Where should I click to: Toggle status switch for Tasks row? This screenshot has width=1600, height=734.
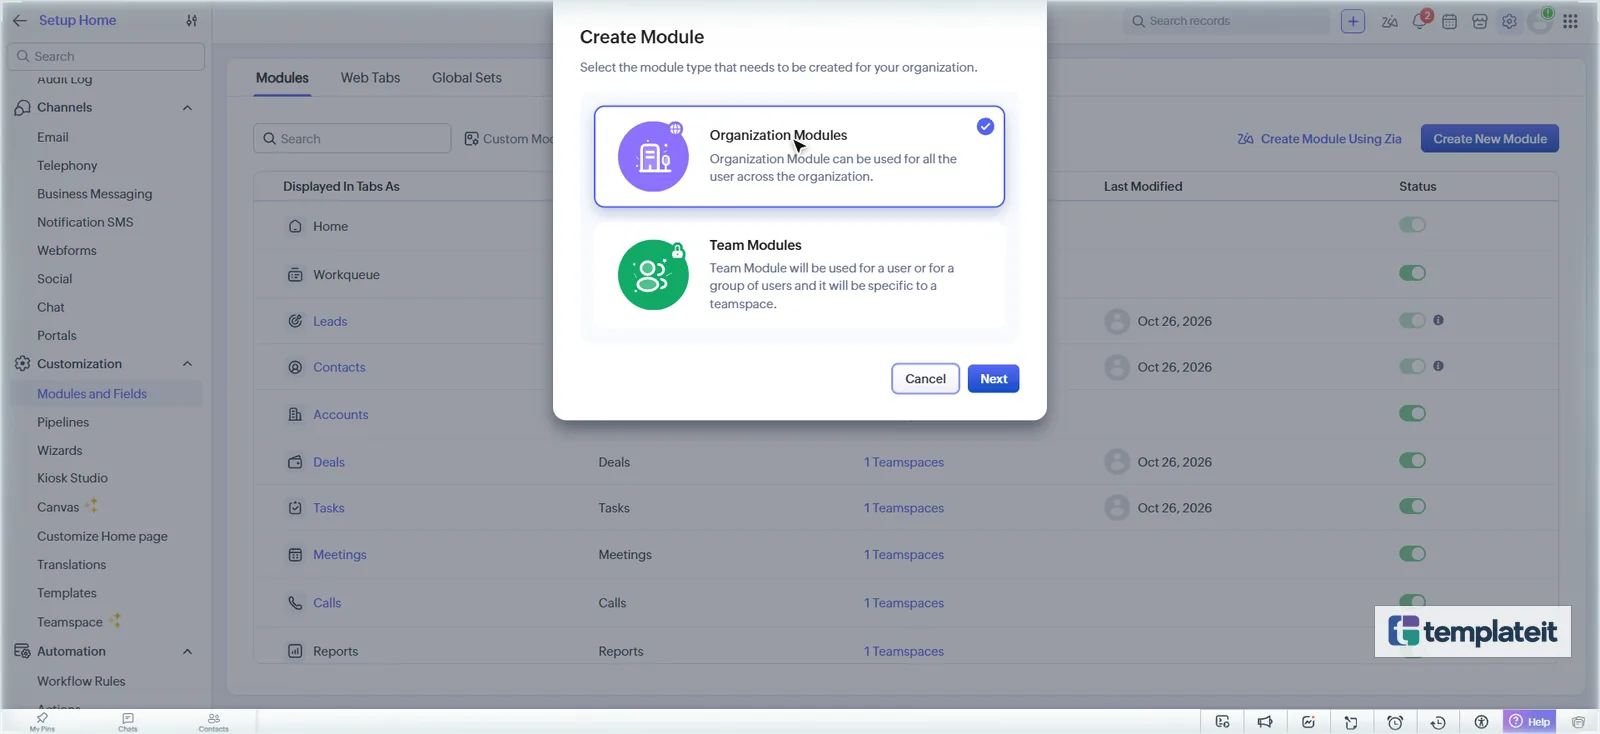click(1412, 506)
